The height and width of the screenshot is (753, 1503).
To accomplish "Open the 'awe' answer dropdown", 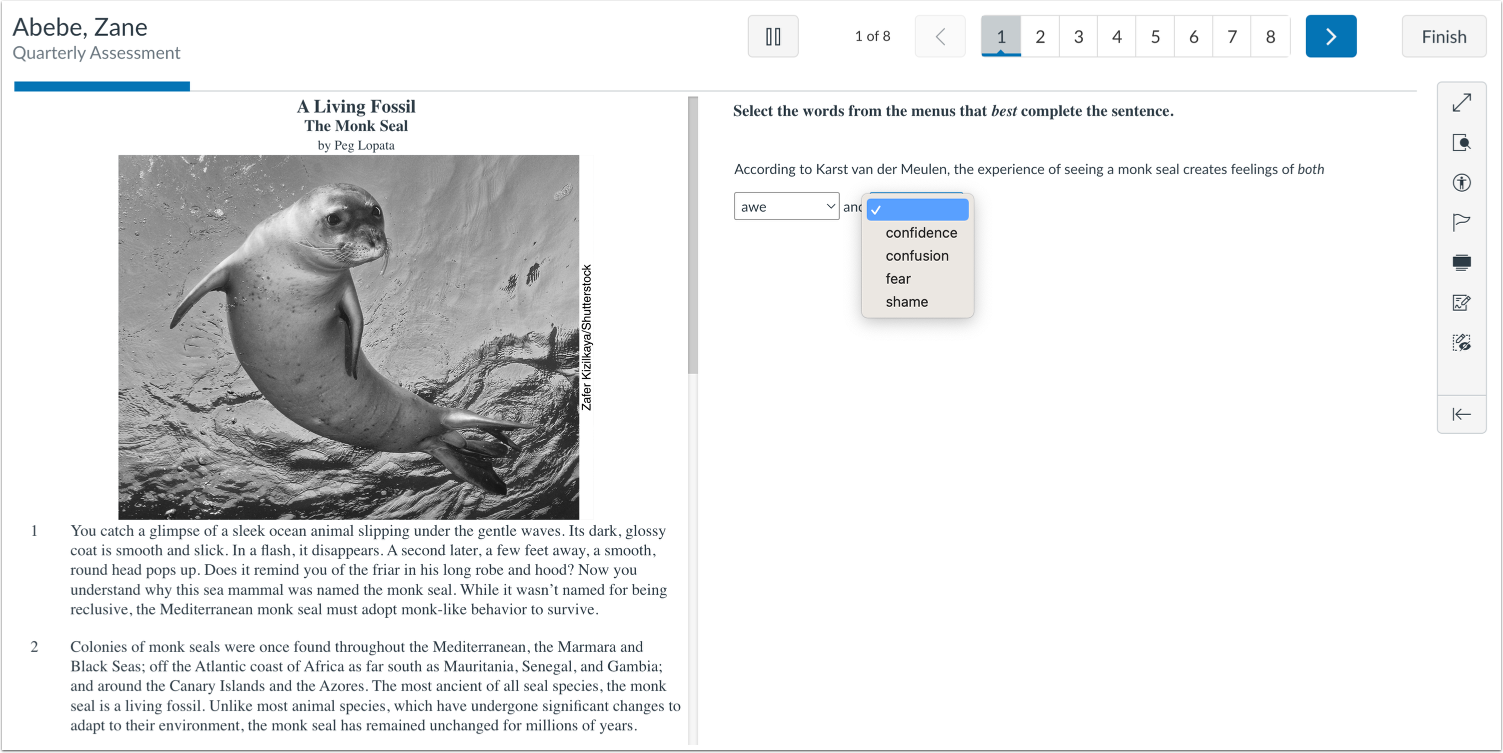I will coord(786,205).
